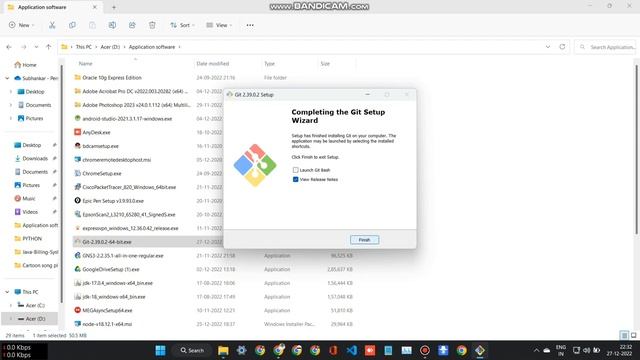
Task: Show hidden system tray icons
Action: pos(536,350)
